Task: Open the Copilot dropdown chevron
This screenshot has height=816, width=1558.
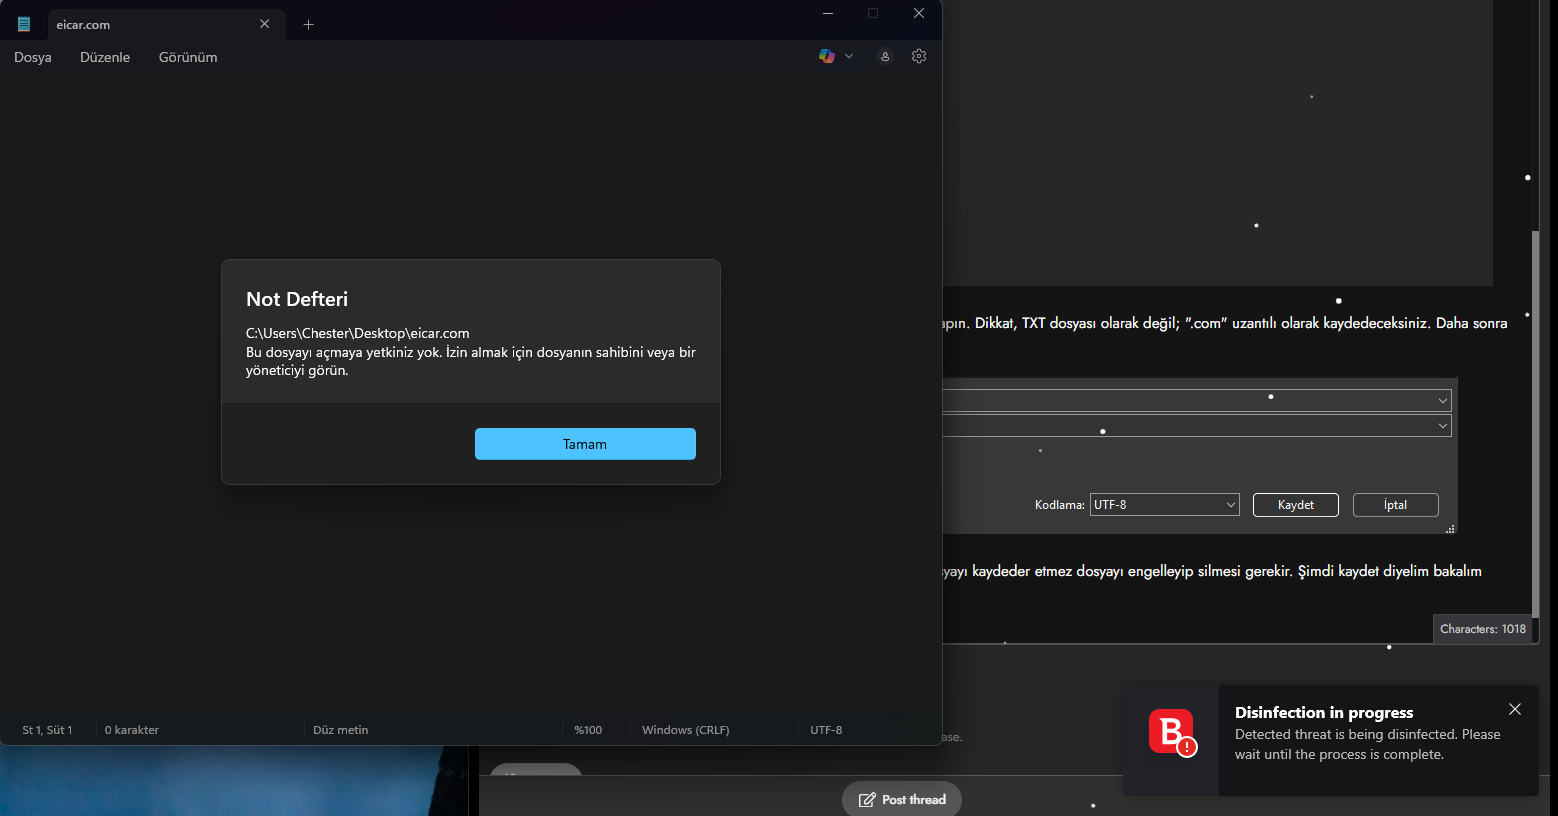Action: point(849,56)
